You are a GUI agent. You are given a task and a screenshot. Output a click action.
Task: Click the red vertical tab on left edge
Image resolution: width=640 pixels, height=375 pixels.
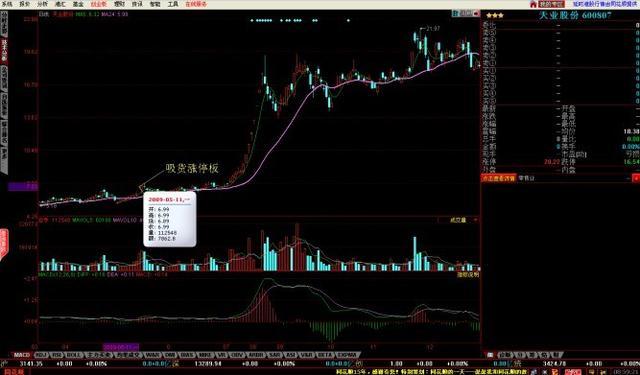click(3, 245)
